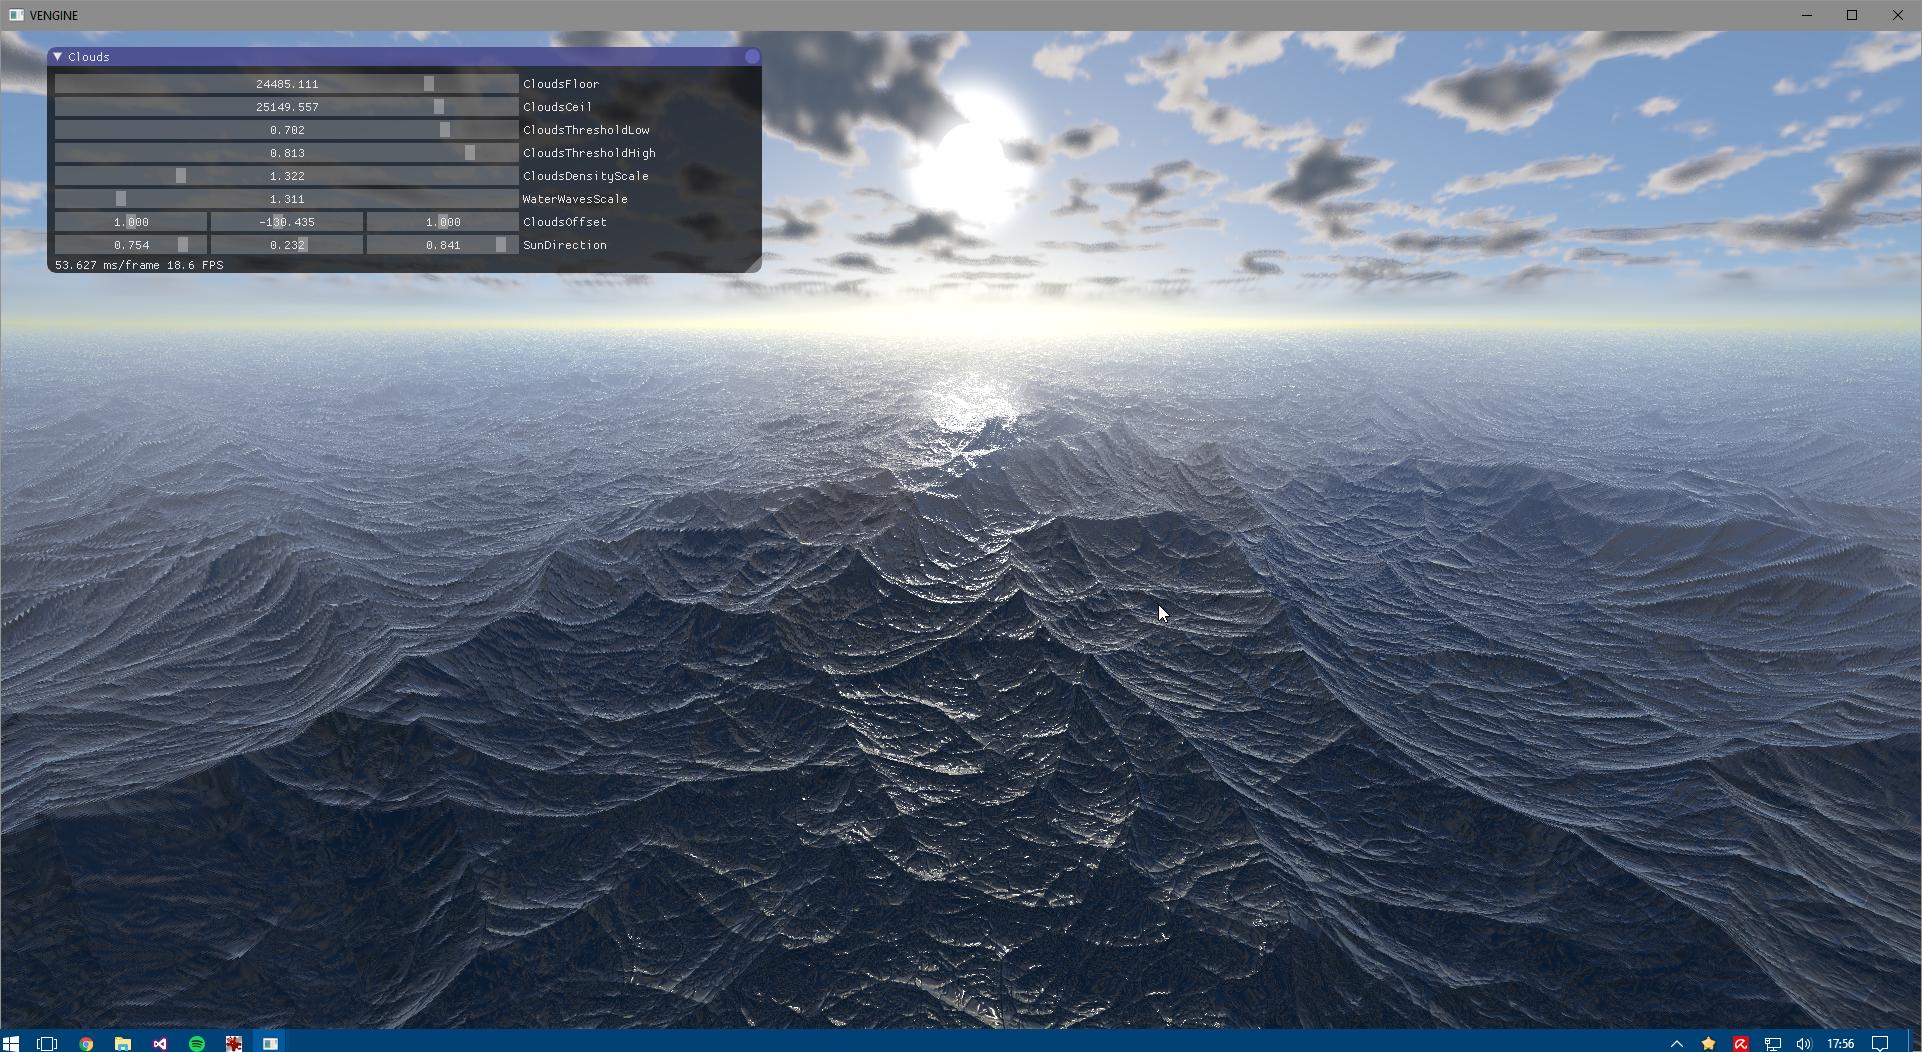Switch to Visual Studio on the taskbar

pyautogui.click(x=160, y=1043)
